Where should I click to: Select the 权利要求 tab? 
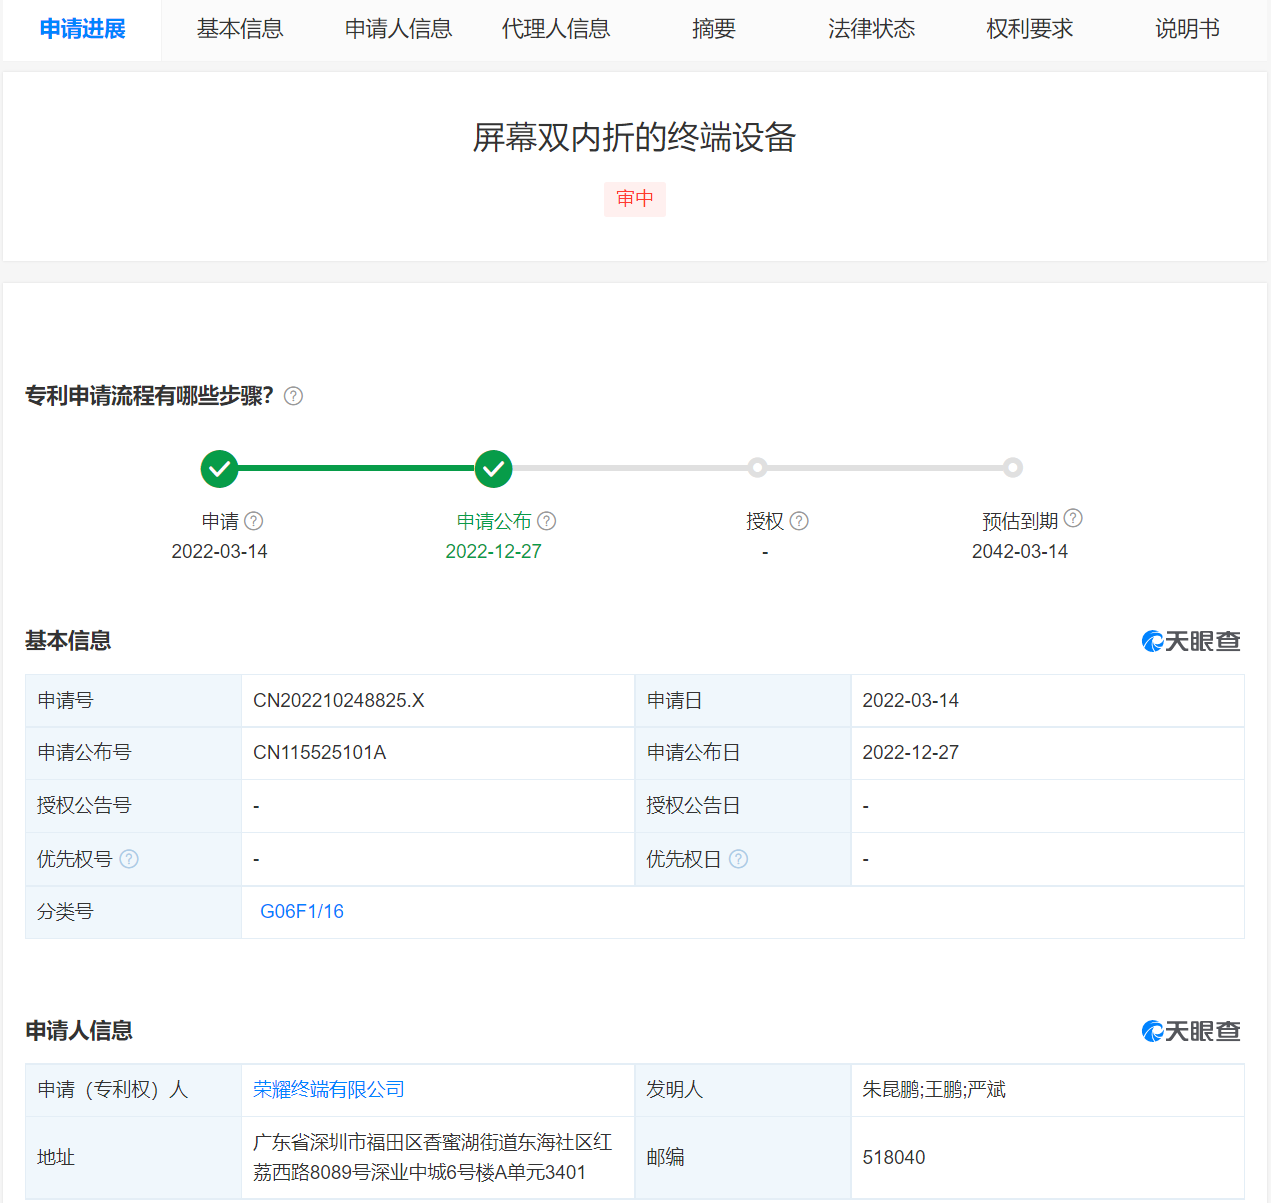pos(1029,29)
